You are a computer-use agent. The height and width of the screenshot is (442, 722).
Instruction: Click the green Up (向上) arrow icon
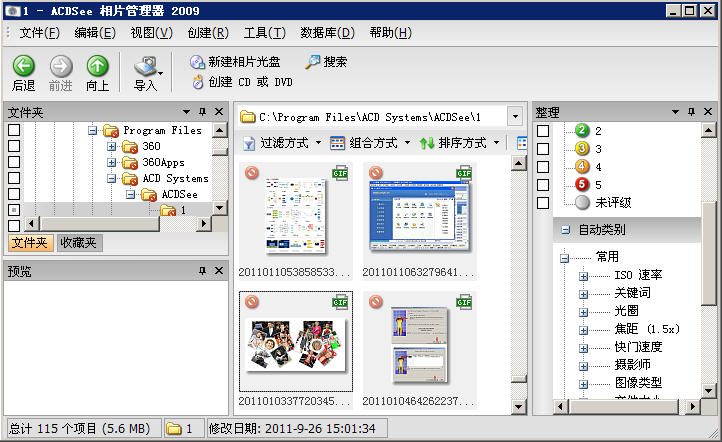97,66
